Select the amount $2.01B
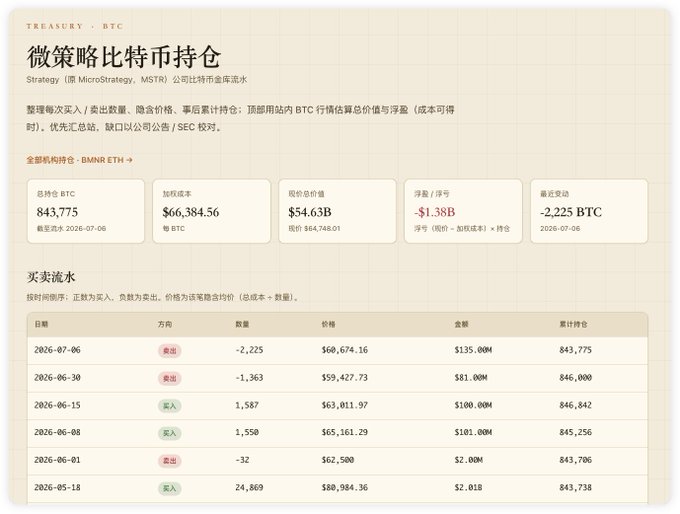This screenshot has height=514, width=680. click(468, 488)
